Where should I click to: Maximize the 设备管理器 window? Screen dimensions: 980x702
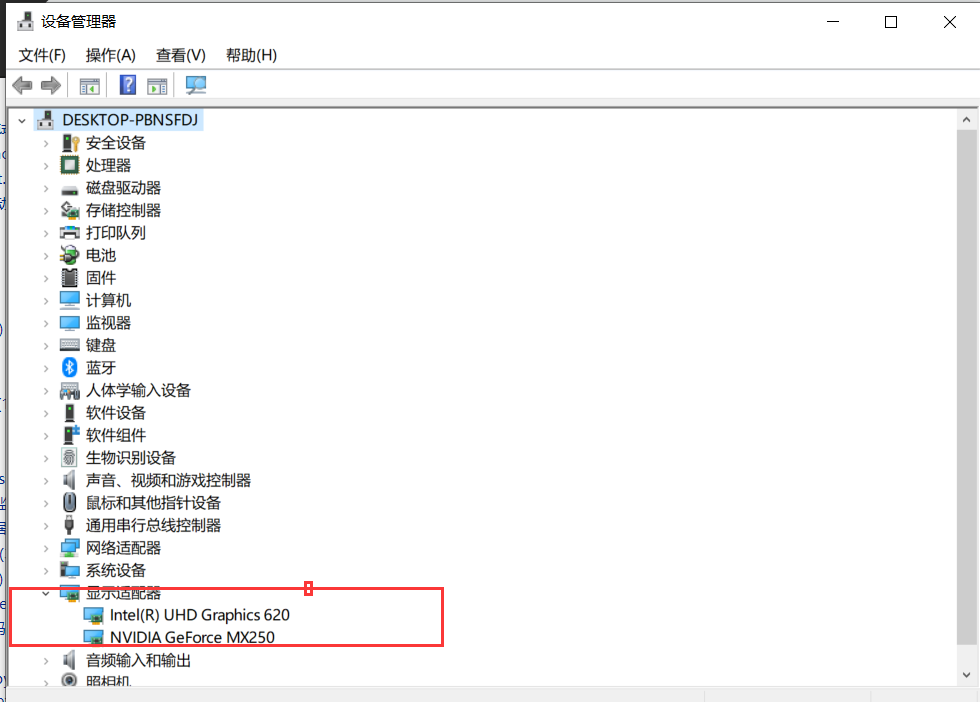click(x=891, y=22)
